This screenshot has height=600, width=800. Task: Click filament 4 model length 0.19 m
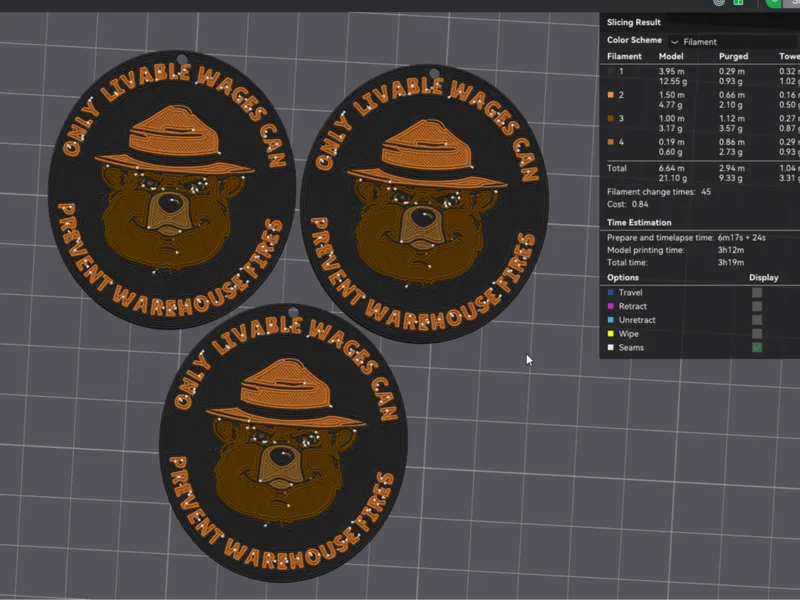tap(671, 142)
